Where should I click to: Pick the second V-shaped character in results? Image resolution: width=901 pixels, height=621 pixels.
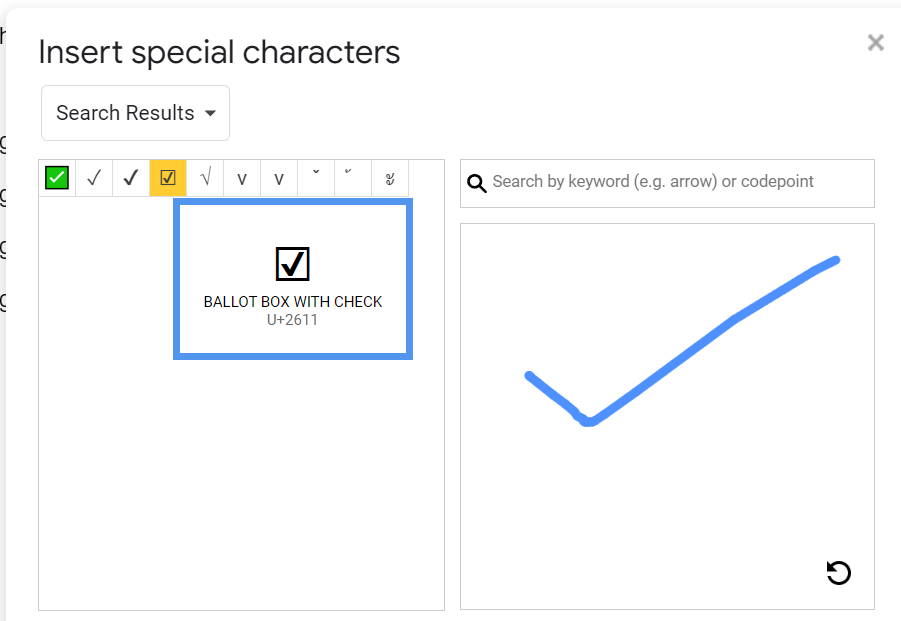279,178
